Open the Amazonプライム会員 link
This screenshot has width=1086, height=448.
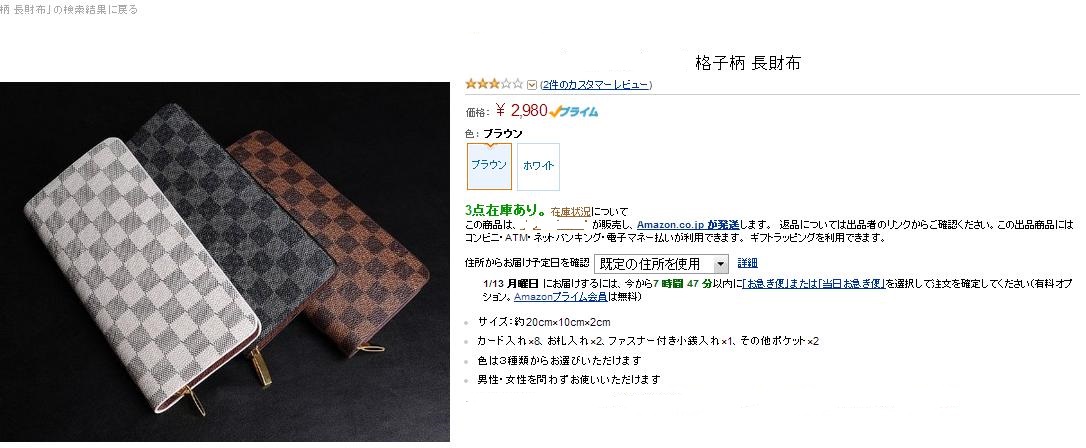tap(561, 297)
